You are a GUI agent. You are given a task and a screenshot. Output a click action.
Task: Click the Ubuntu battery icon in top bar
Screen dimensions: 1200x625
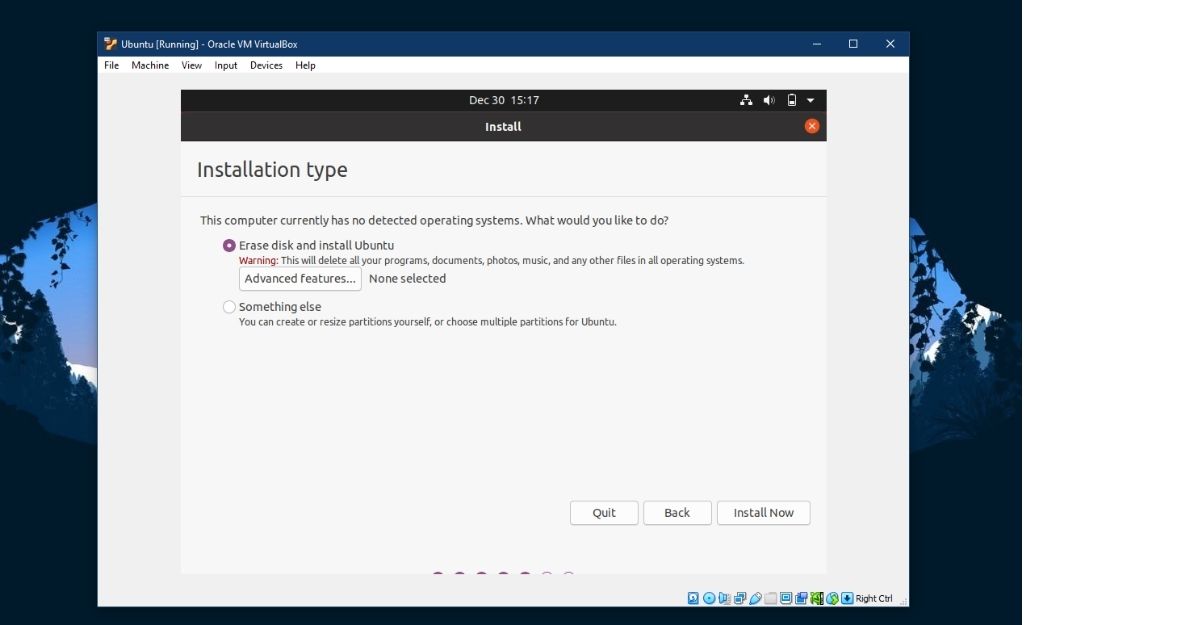(792, 100)
